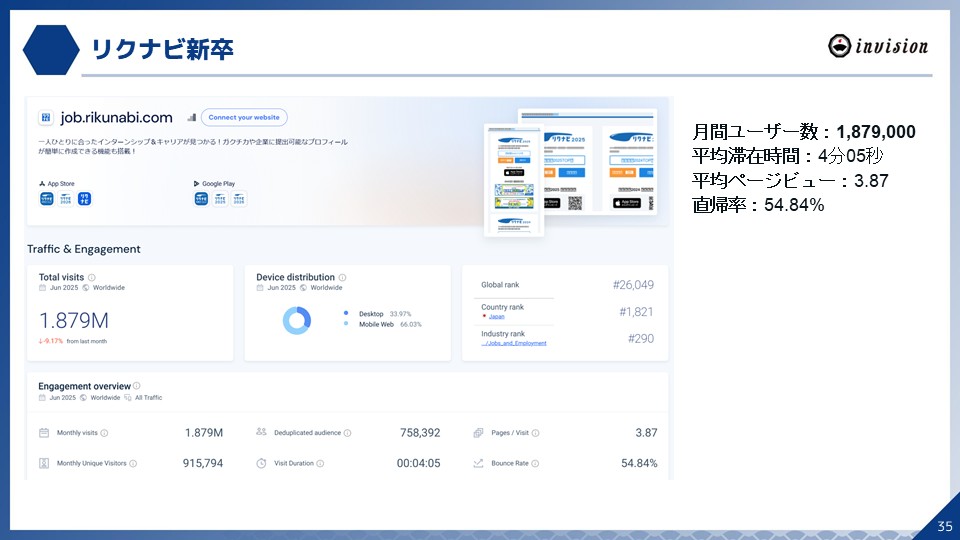
Task: Click the info icon next to Engagement overview
Action: (137, 386)
